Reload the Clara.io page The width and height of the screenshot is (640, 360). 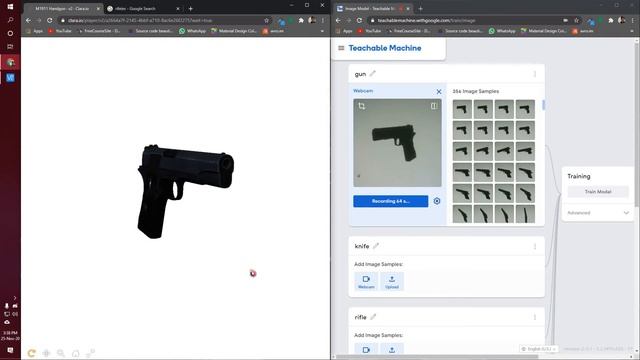coord(49,20)
